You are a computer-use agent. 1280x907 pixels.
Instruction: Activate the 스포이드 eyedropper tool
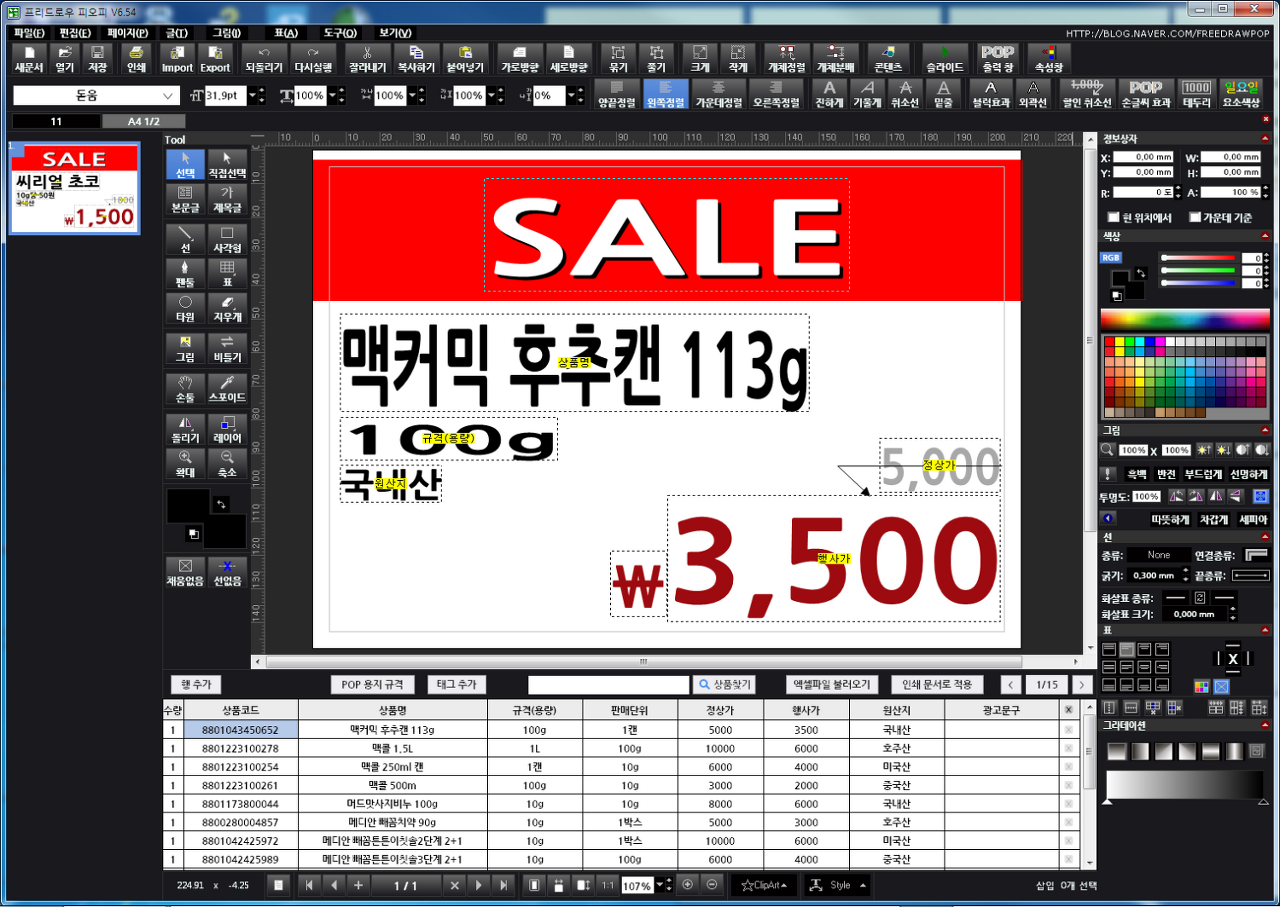(x=227, y=389)
